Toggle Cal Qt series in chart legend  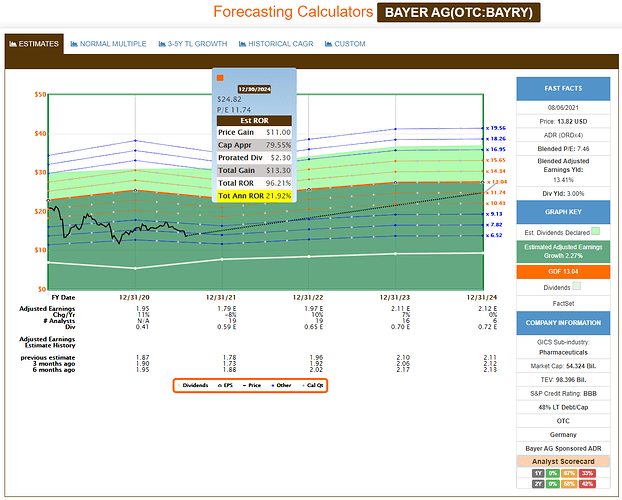click(x=313, y=385)
